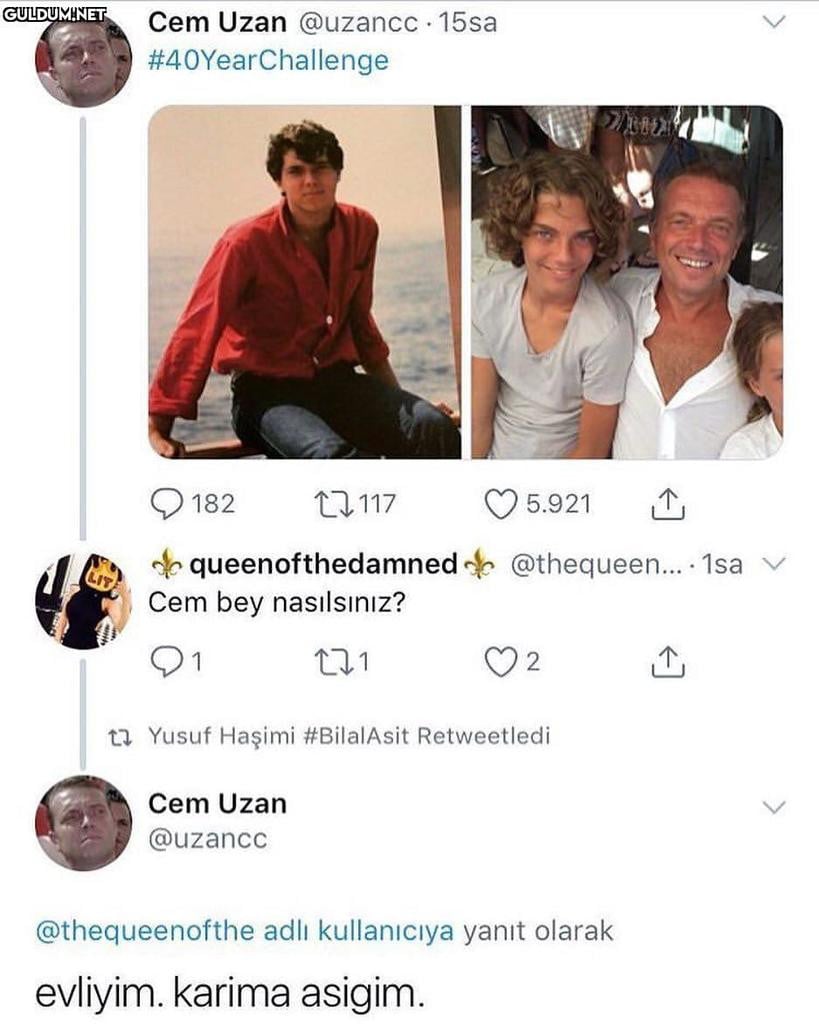Like the "Cem bey nasılsınız?" tweet
819x1024 pixels.
tap(500, 662)
